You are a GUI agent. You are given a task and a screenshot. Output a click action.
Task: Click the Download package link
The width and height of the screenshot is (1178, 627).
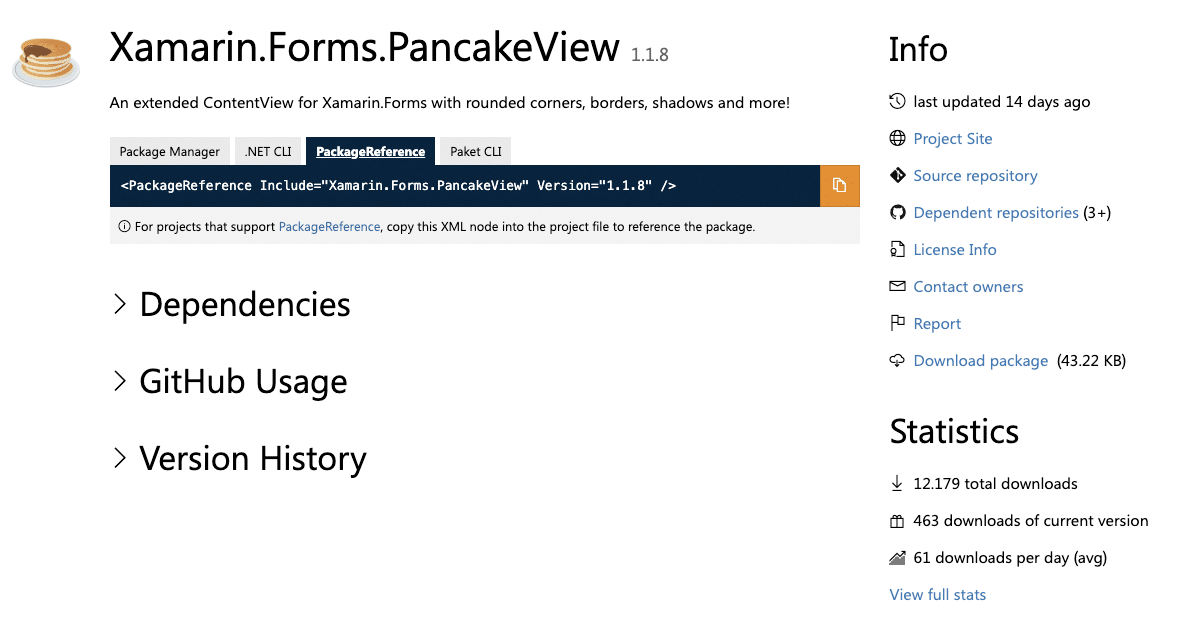tap(980, 361)
